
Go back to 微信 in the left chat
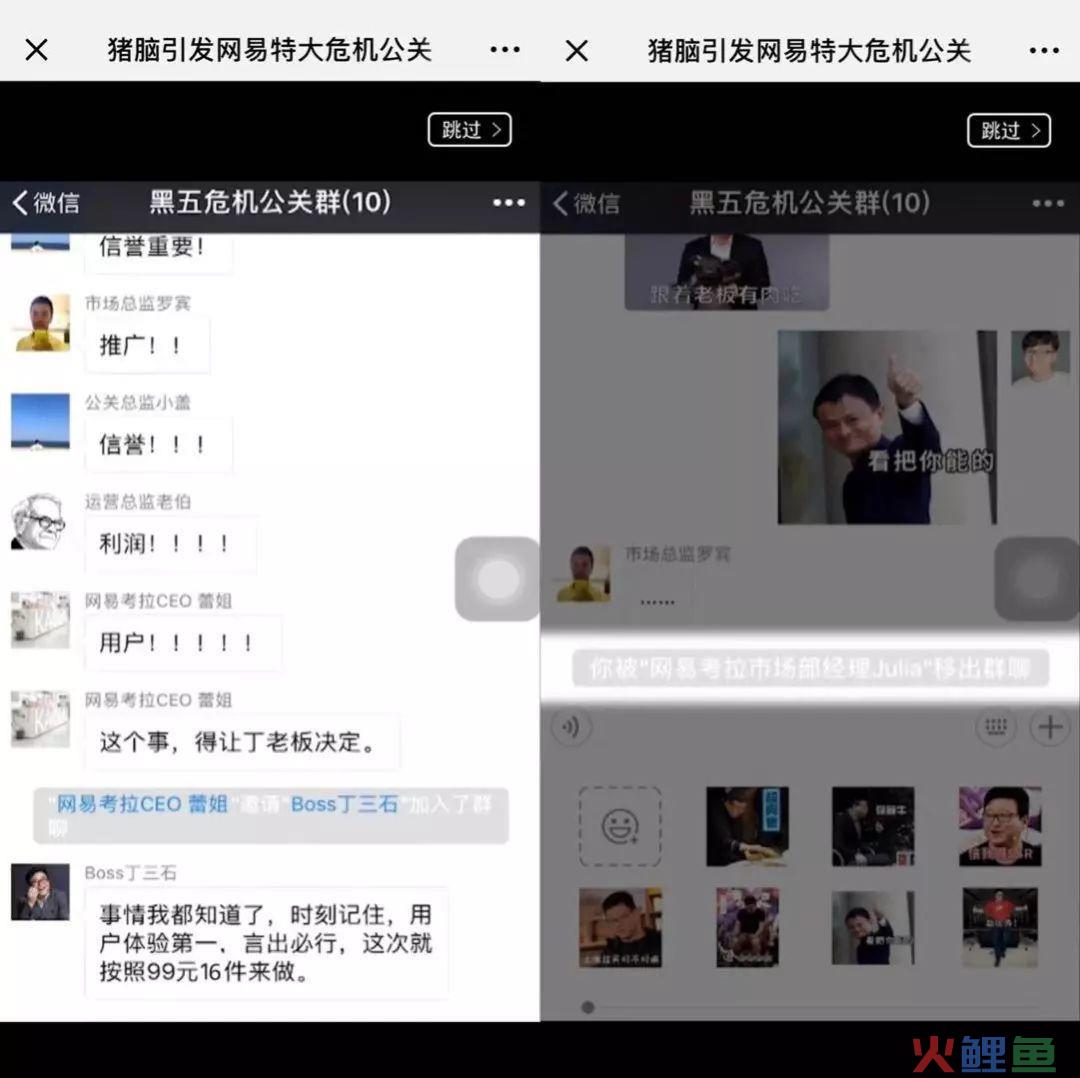[45, 203]
